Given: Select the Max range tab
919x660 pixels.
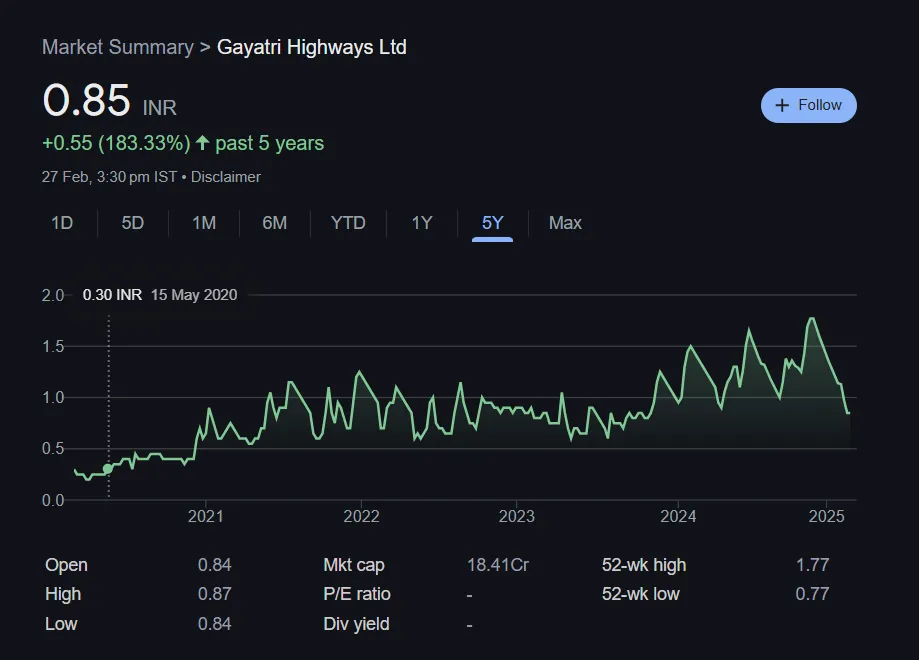Looking at the screenshot, I should [x=565, y=223].
